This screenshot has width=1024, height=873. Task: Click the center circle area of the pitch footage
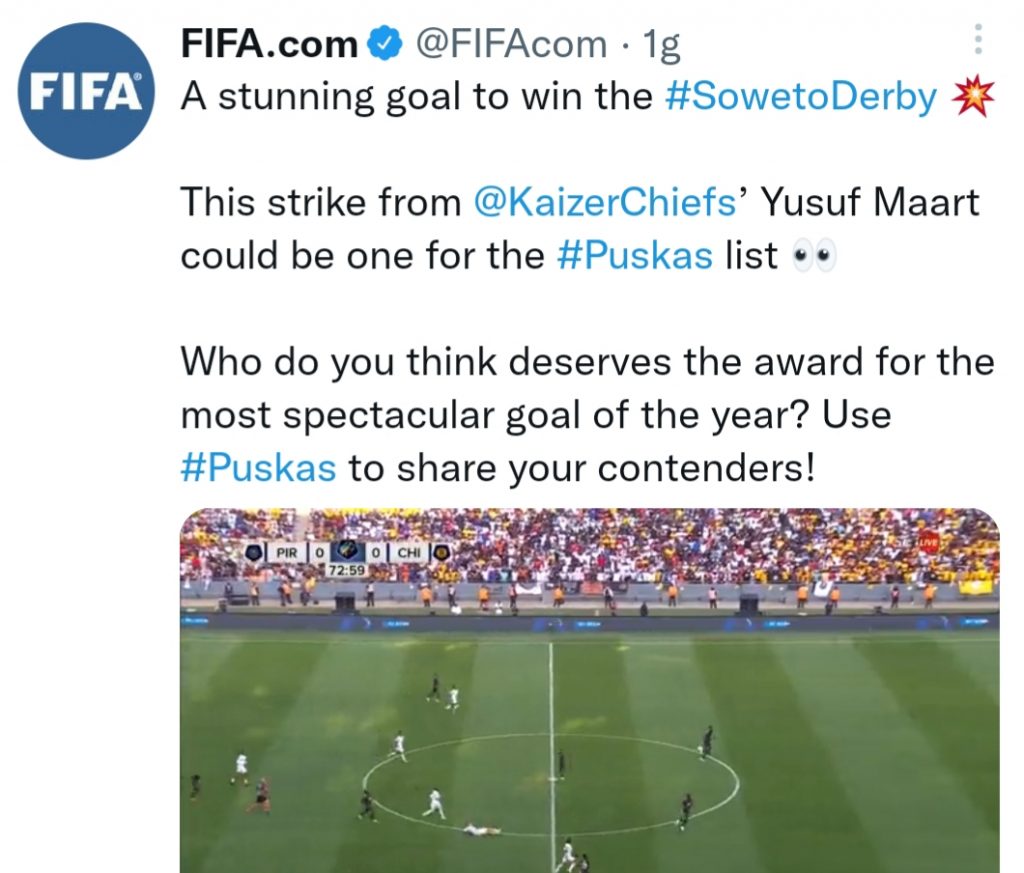point(555,785)
